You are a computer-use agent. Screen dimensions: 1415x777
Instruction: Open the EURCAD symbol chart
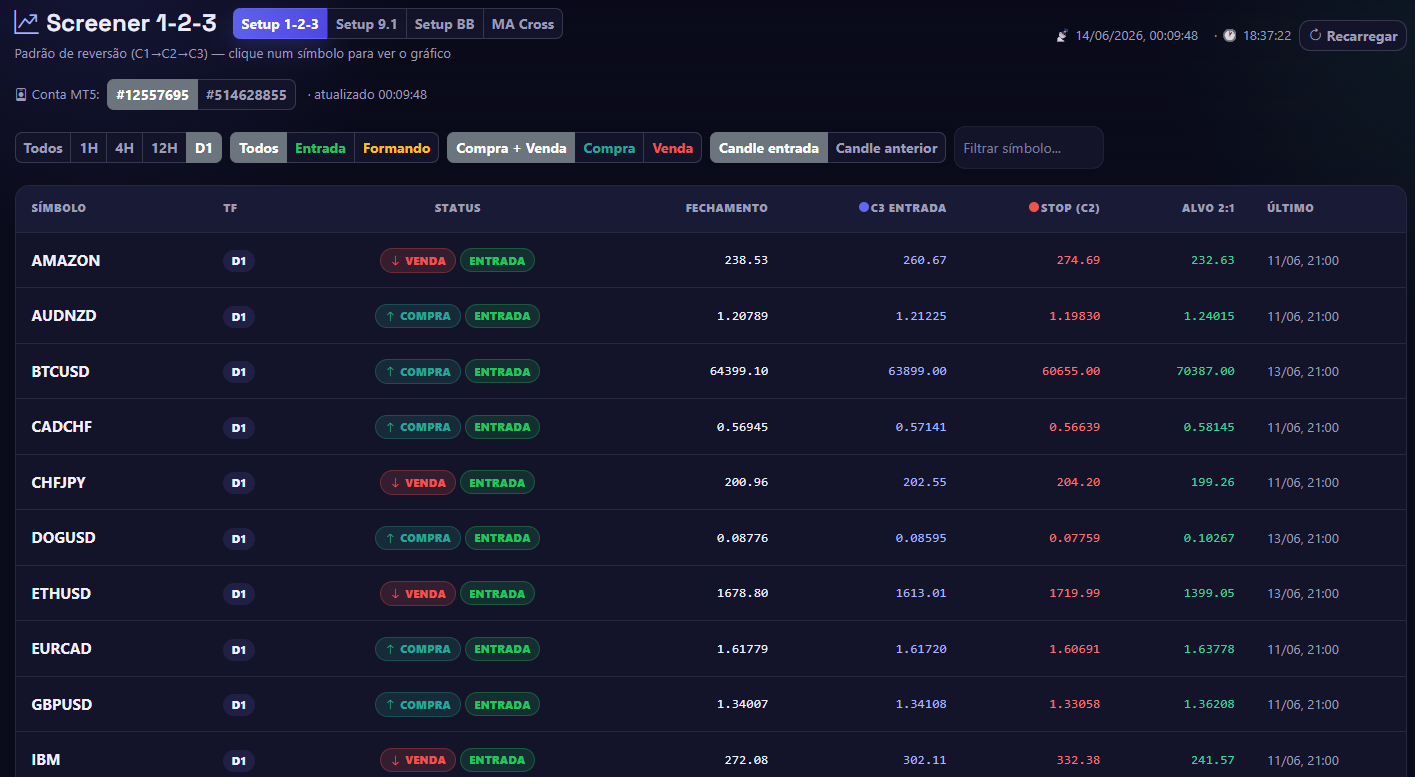point(62,649)
